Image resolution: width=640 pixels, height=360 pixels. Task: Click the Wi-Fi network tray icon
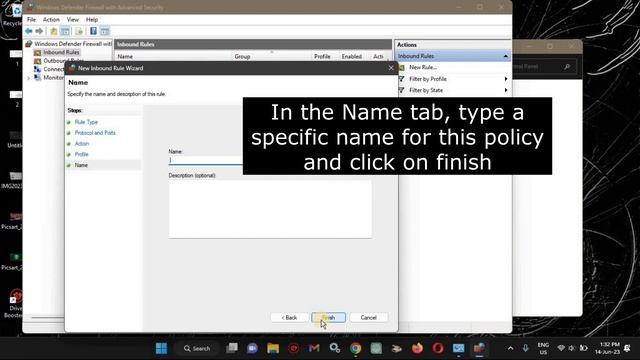click(561, 348)
